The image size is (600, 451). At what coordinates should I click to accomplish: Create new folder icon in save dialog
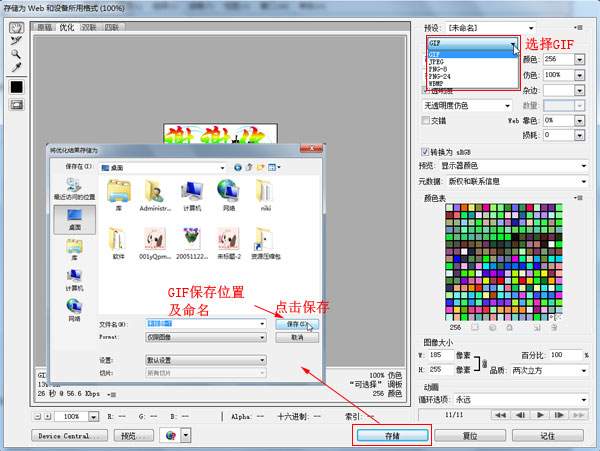point(261,168)
